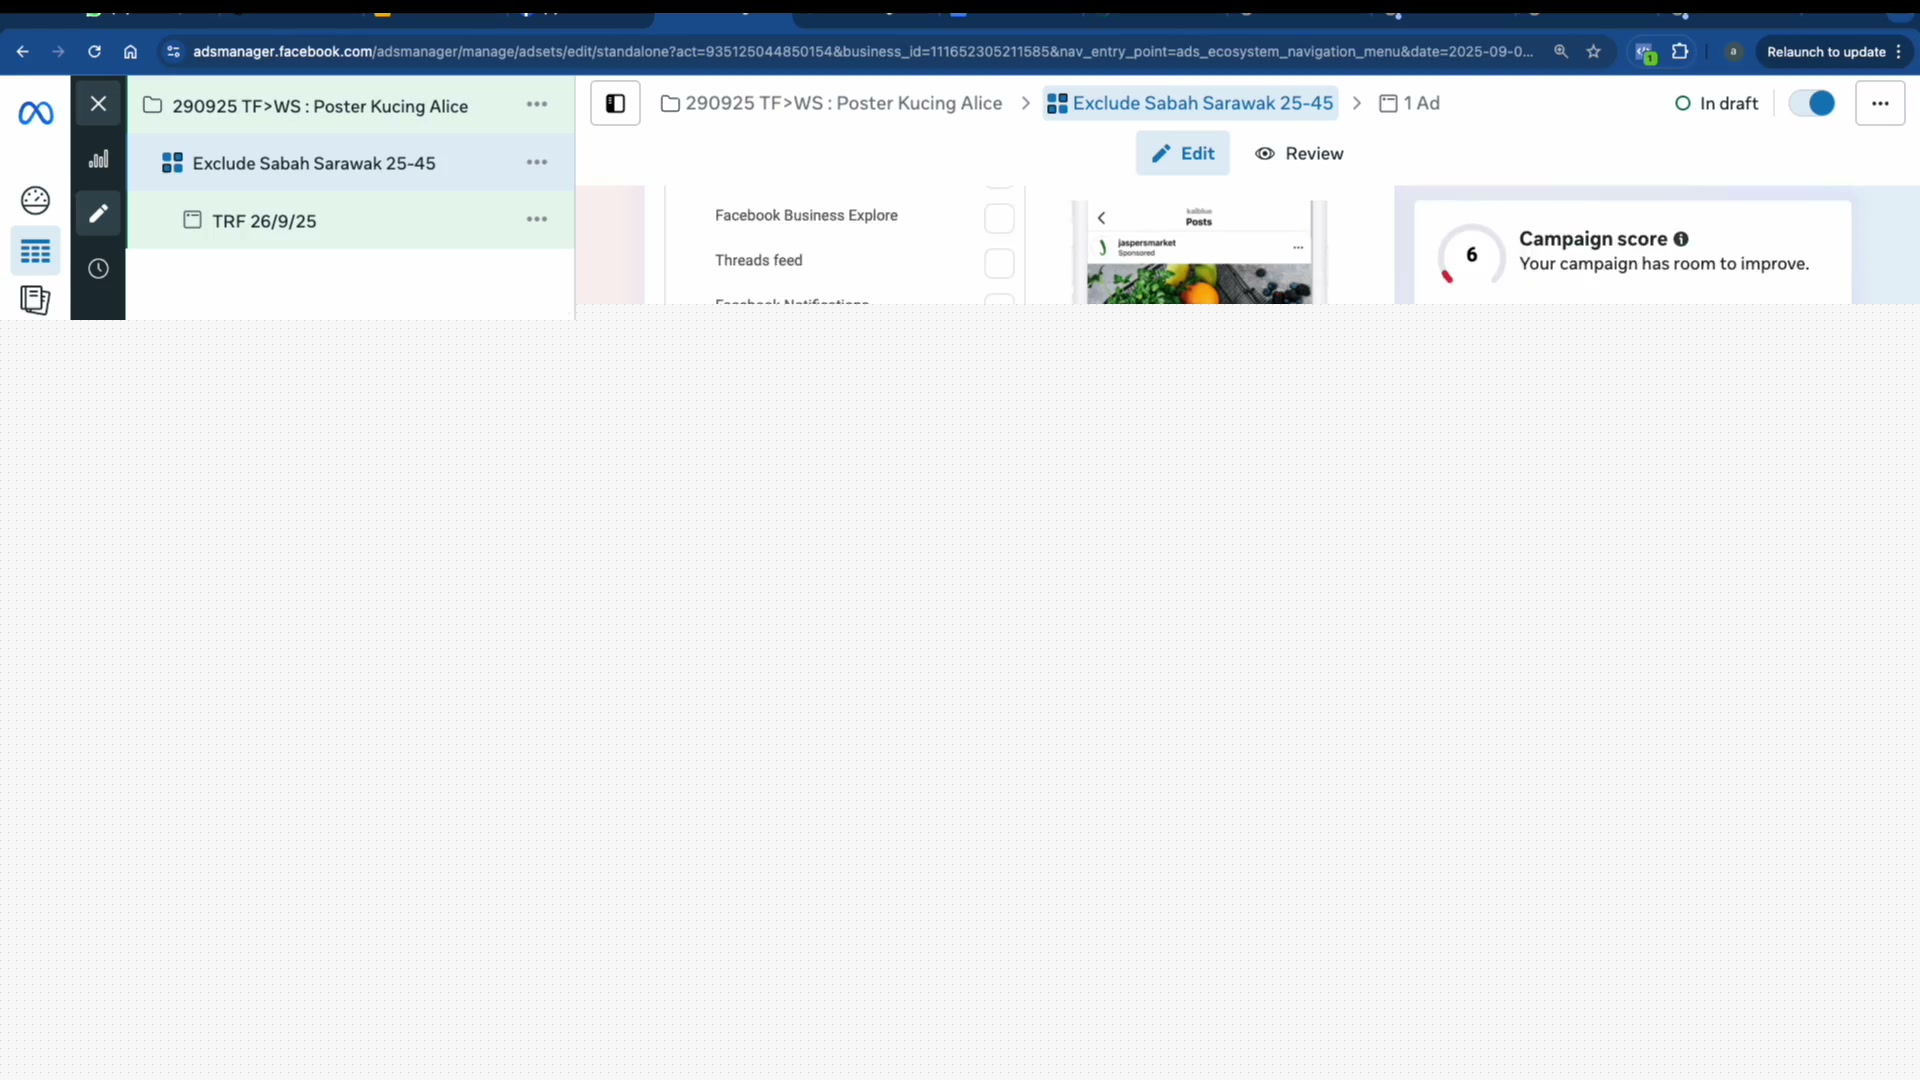Open more options for Exclude Sabah Sarawak ad set

tap(537, 162)
